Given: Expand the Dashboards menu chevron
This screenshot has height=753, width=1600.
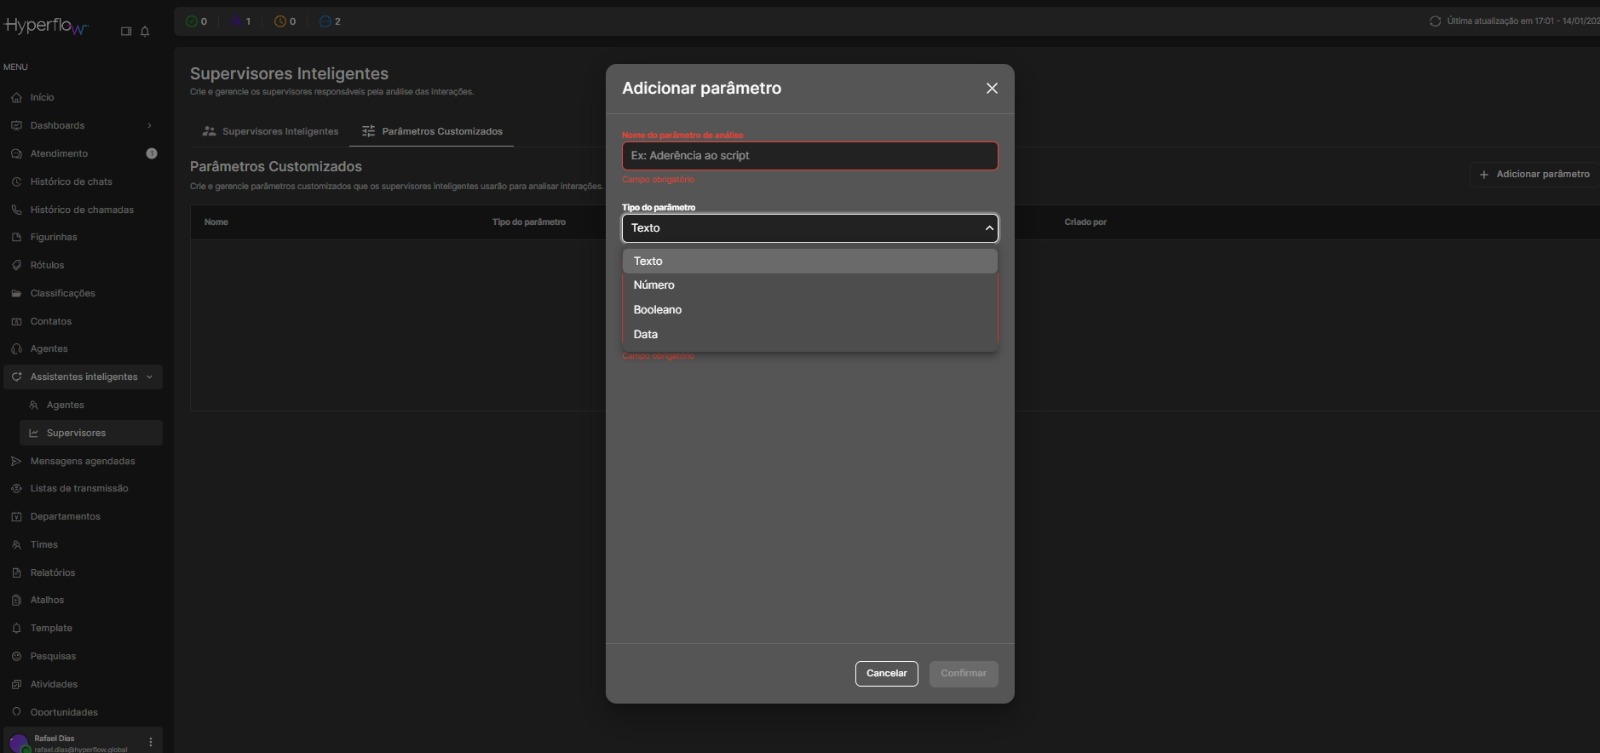Looking at the screenshot, I should click(x=149, y=126).
